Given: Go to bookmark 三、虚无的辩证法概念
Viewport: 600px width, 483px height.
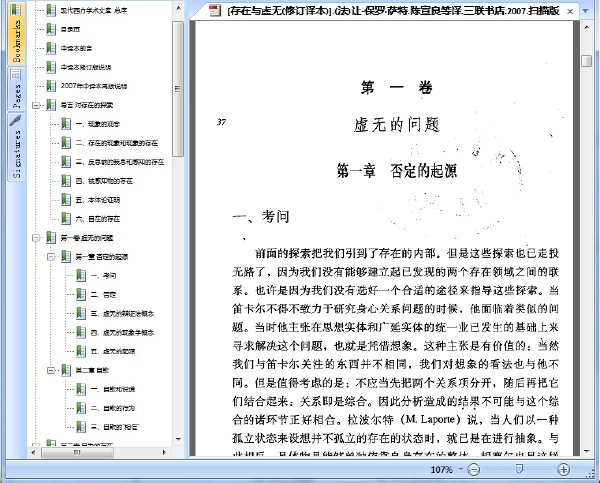Looking at the screenshot, I should coord(122,313).
